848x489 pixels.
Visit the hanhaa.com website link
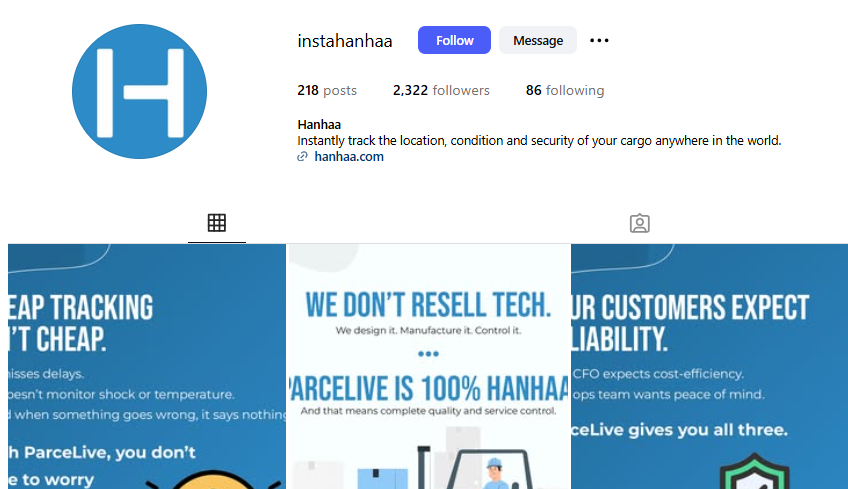[x=349, y=157]
